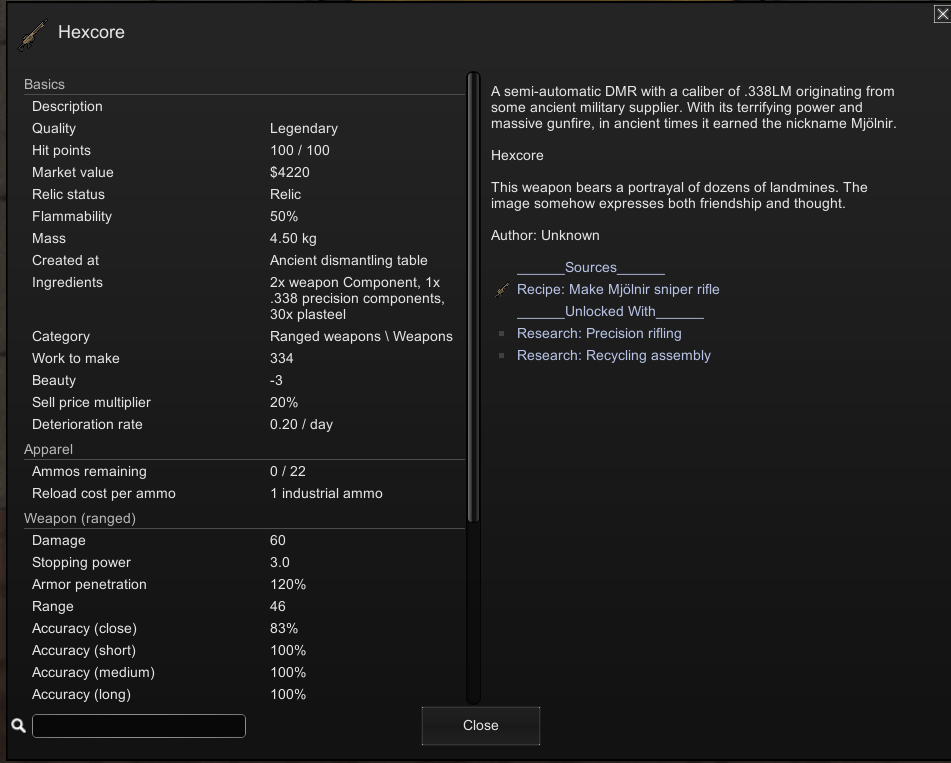Click the Author: Unknown text
Viewport: 951px width, 763px height.
click(x=545, y=235)
